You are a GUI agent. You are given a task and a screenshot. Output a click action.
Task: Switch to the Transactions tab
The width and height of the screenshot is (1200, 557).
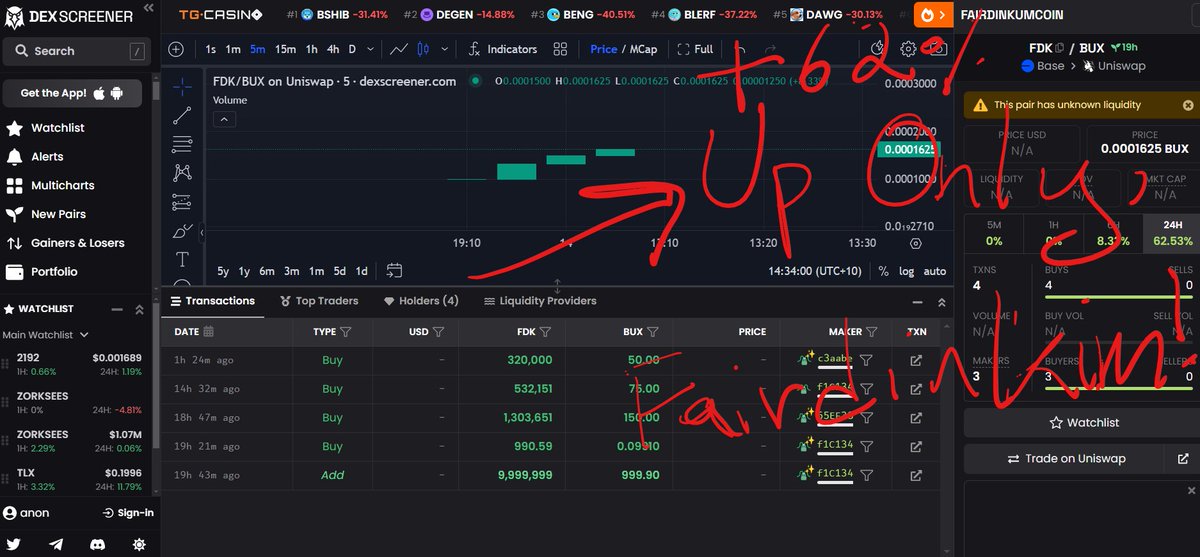(x=213, y=301)
